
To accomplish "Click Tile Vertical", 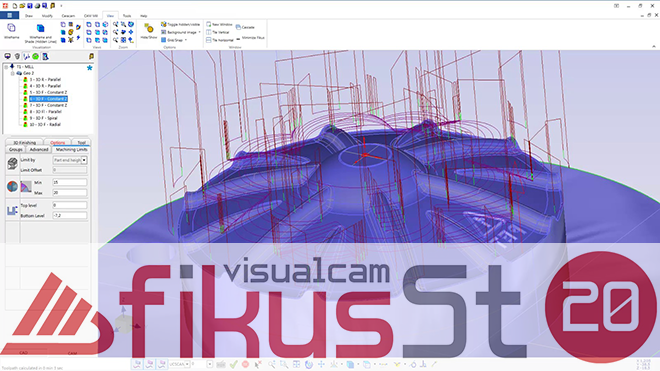I will click(218, 32).
